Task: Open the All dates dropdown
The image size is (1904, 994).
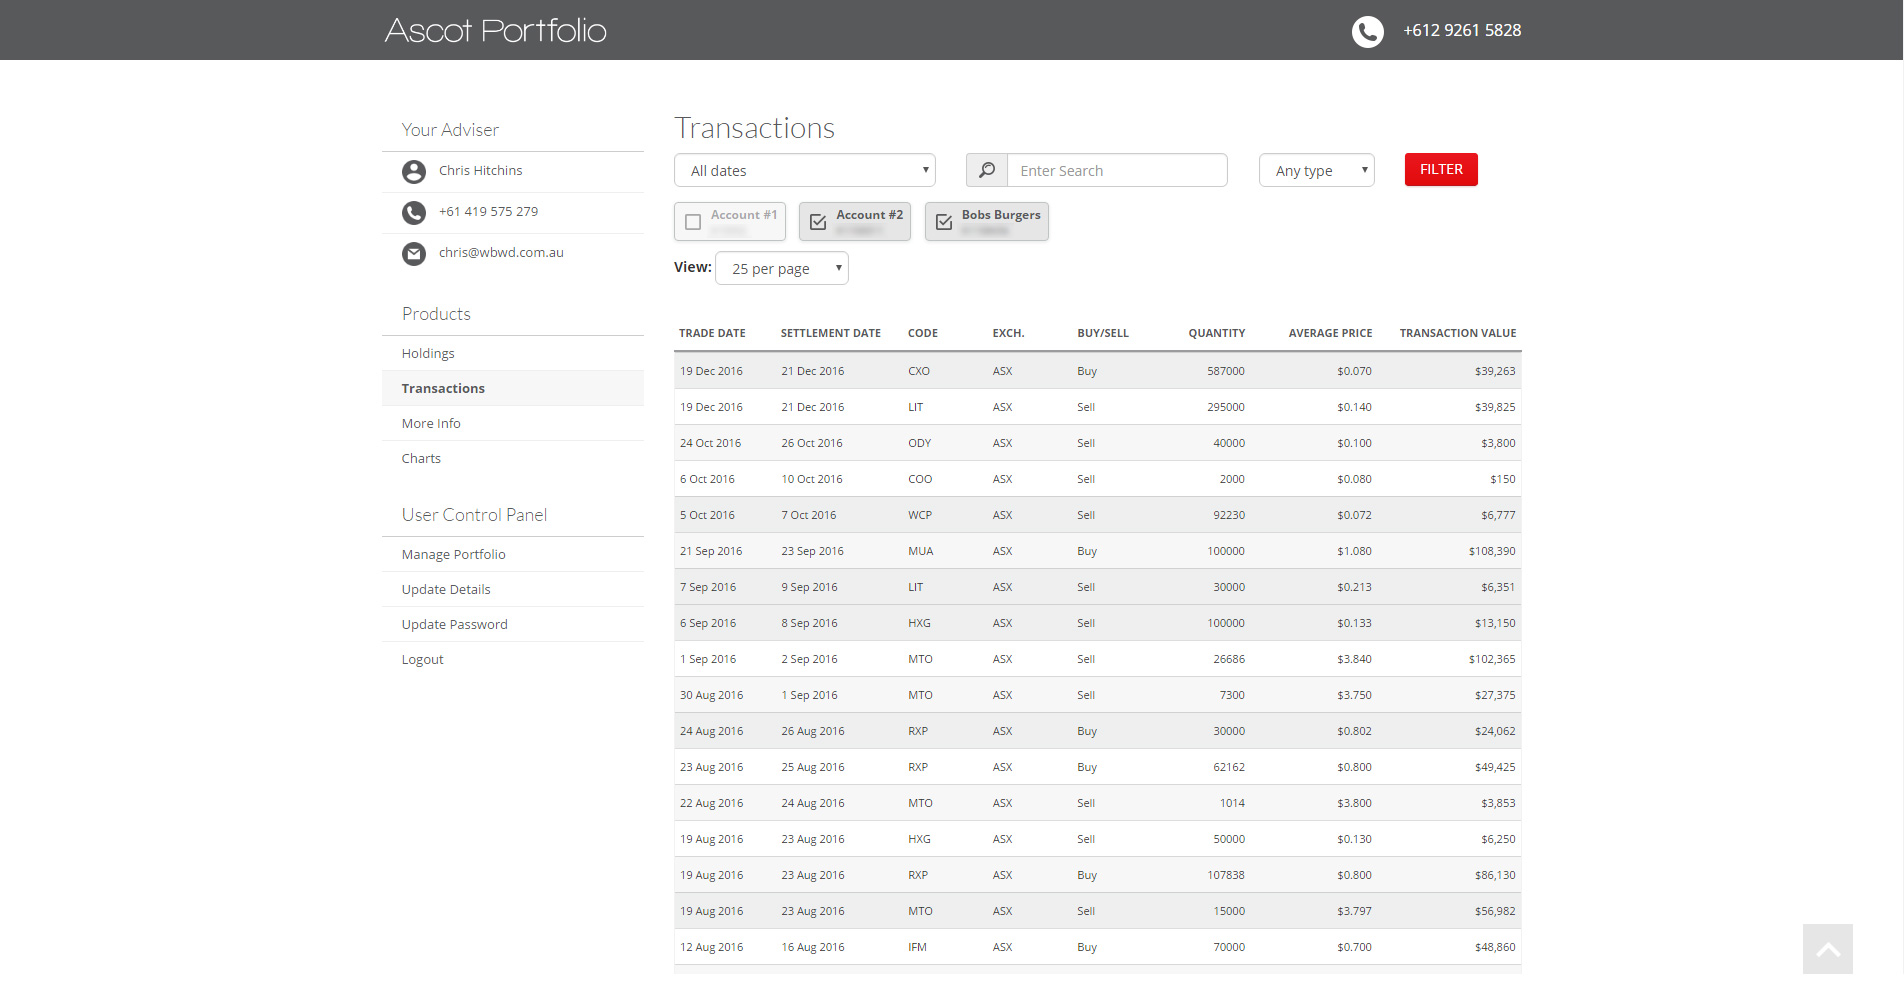Action: coord(804,171)
